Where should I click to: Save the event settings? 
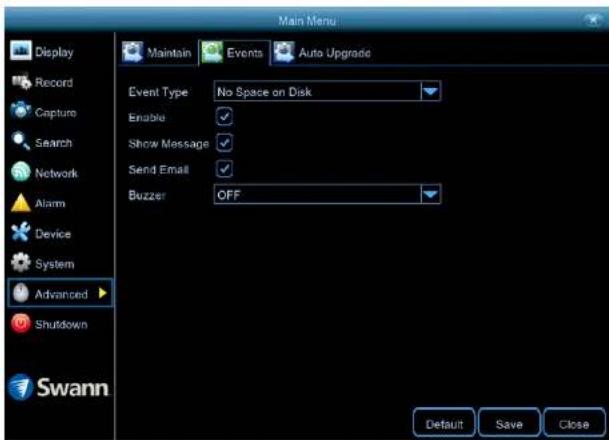509,423
